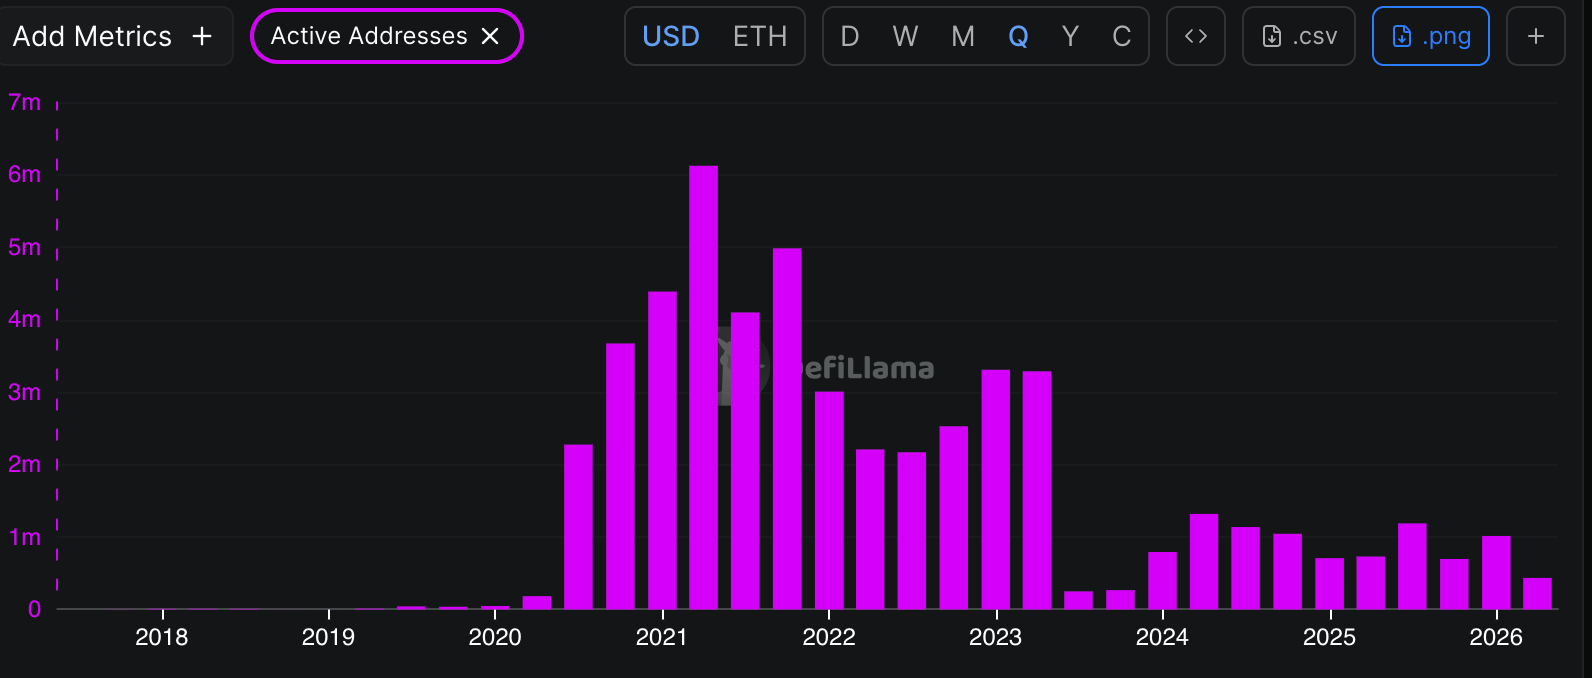
Task: Open the embed code brackets icon
Action: coord(1196,36)
